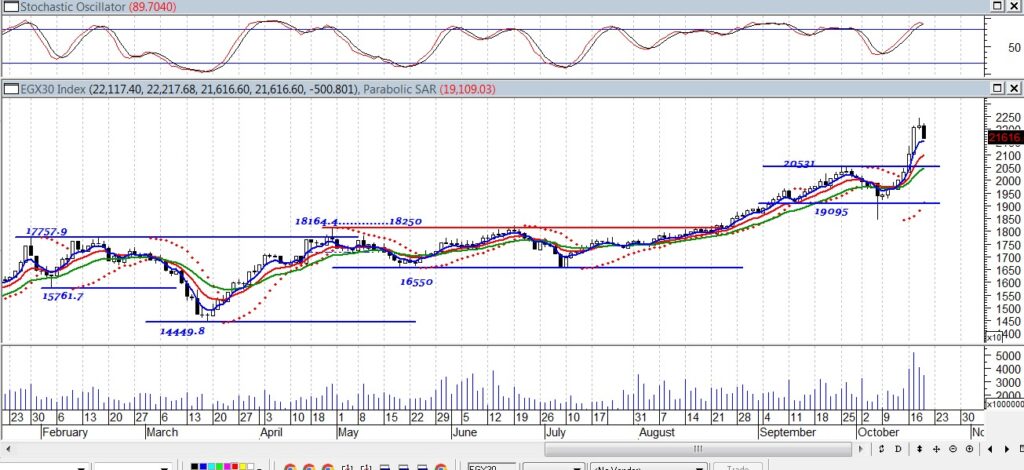Screen dimensions: 1024x470
Task: Maximize the Stochastic Oscillator pane
Action: pyautogui.click(x=996, y=7)
